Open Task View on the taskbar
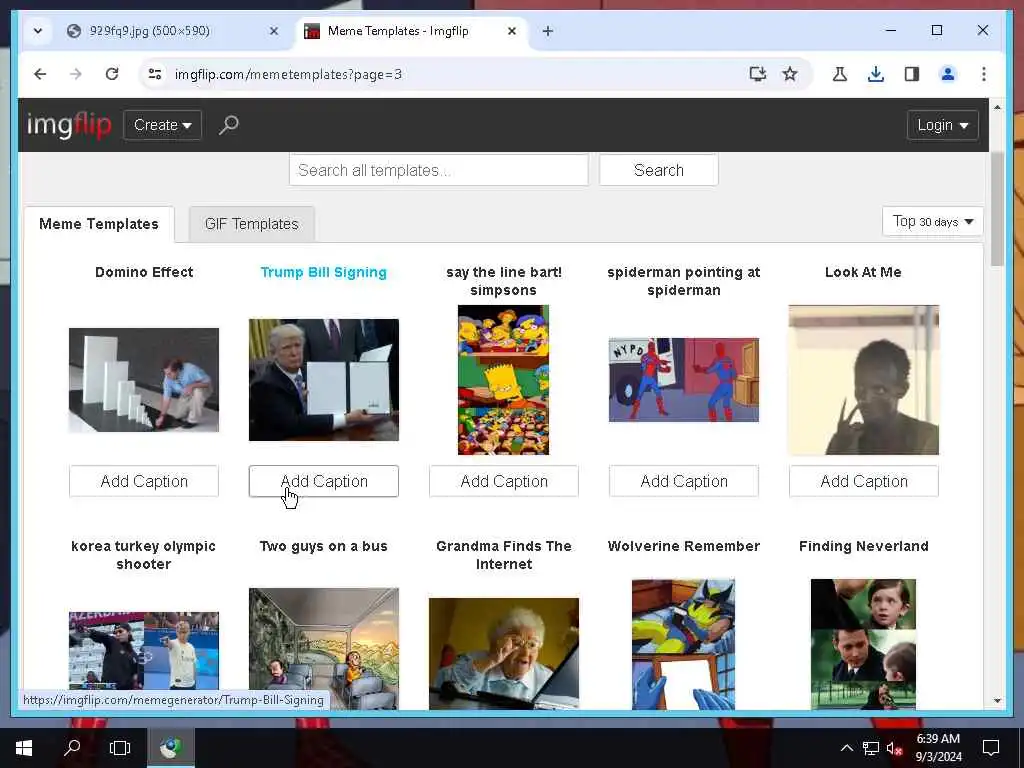This screenshot has height=768, width=1024. click(x=120, y=748)
